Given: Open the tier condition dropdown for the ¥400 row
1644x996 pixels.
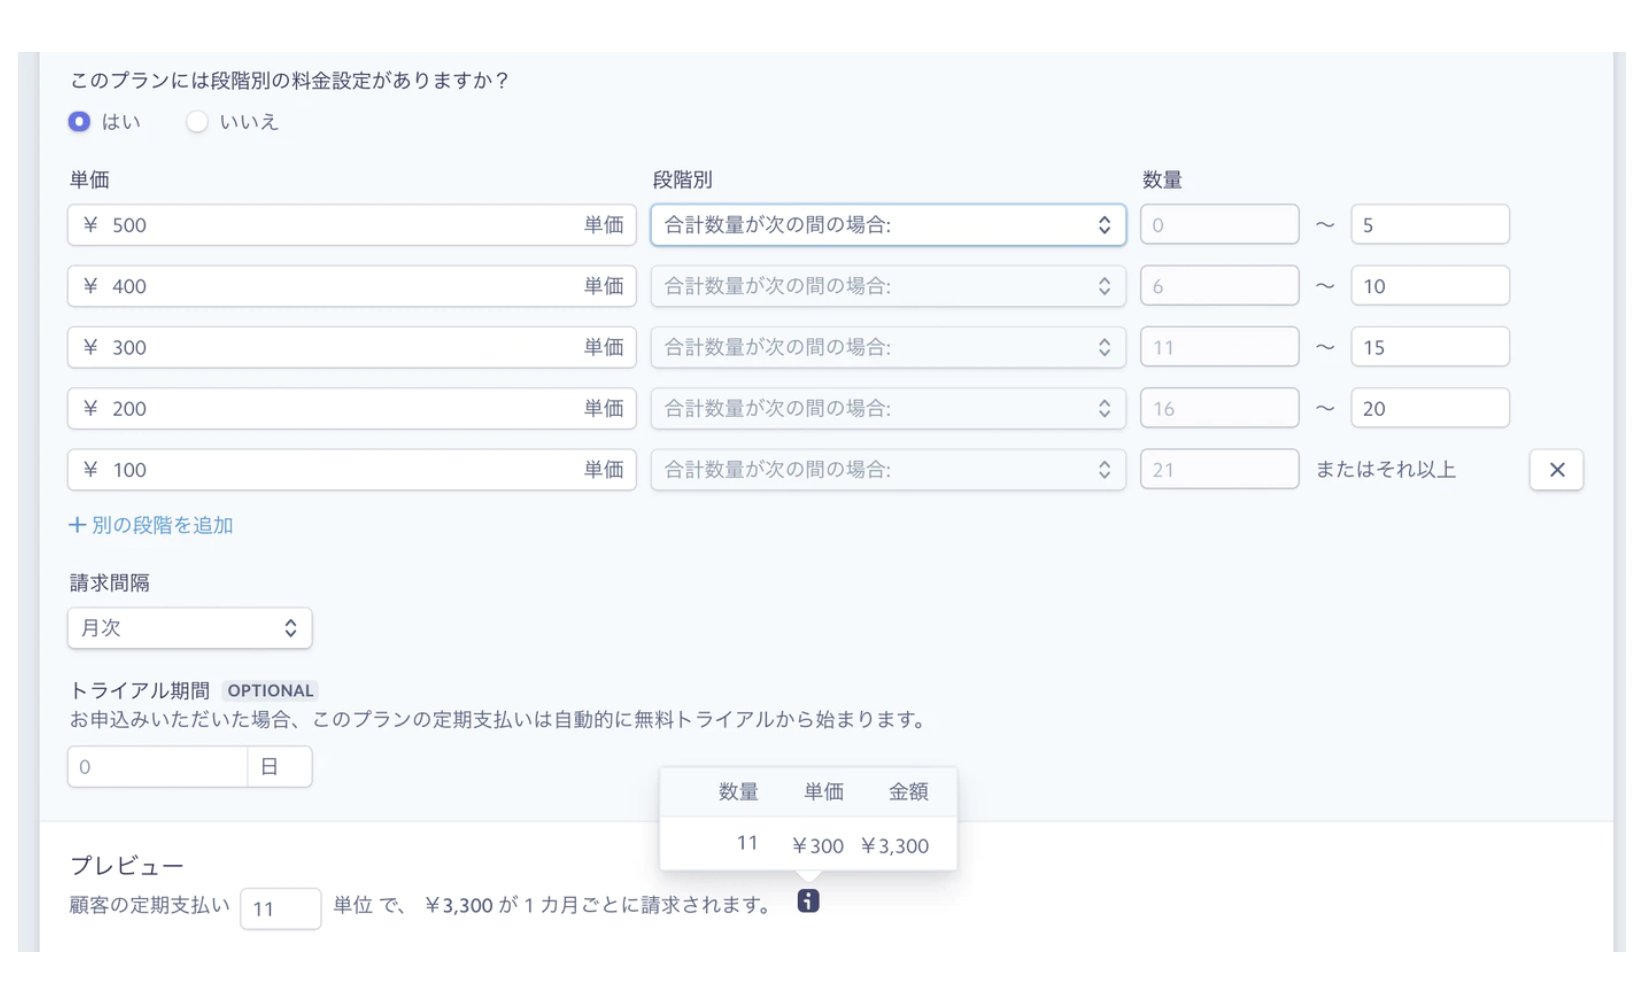Looking at the screenshot, I should [x=888, y=286].
